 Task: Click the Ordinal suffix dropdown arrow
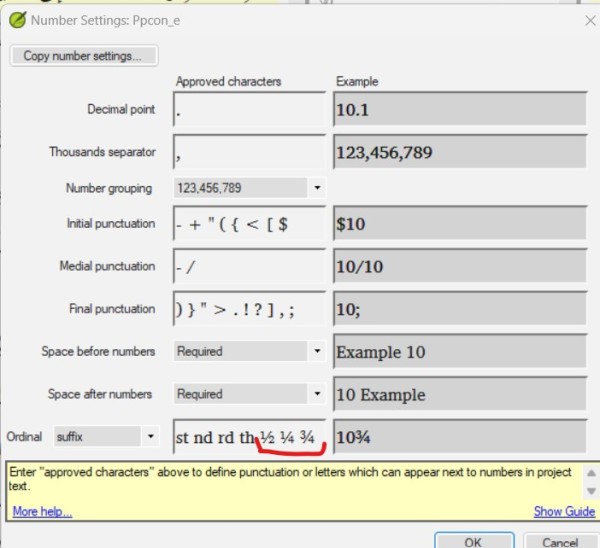(151, 437)
